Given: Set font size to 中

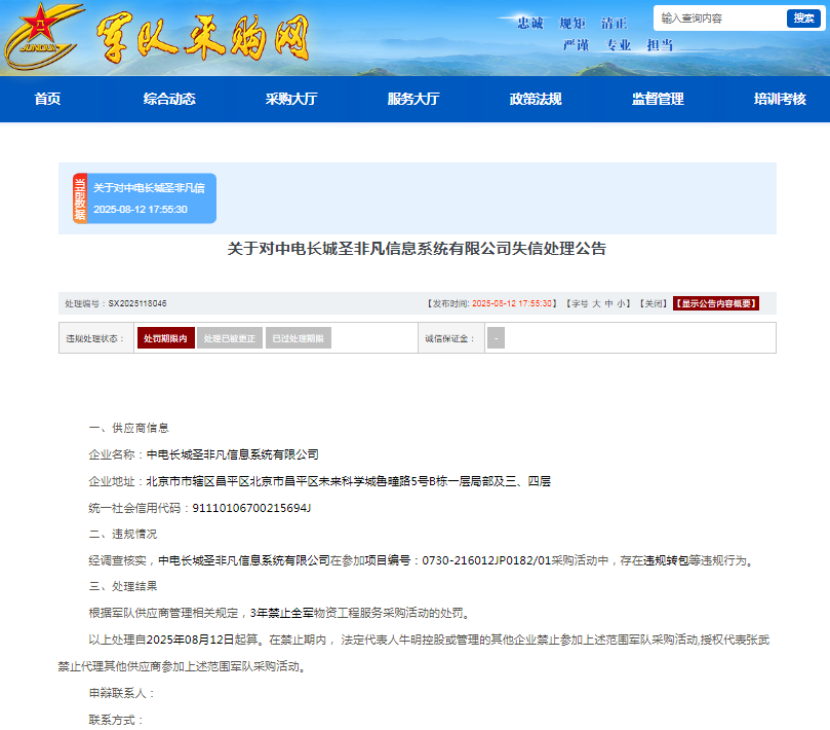Looking at the screenshot, I should 609,304.
